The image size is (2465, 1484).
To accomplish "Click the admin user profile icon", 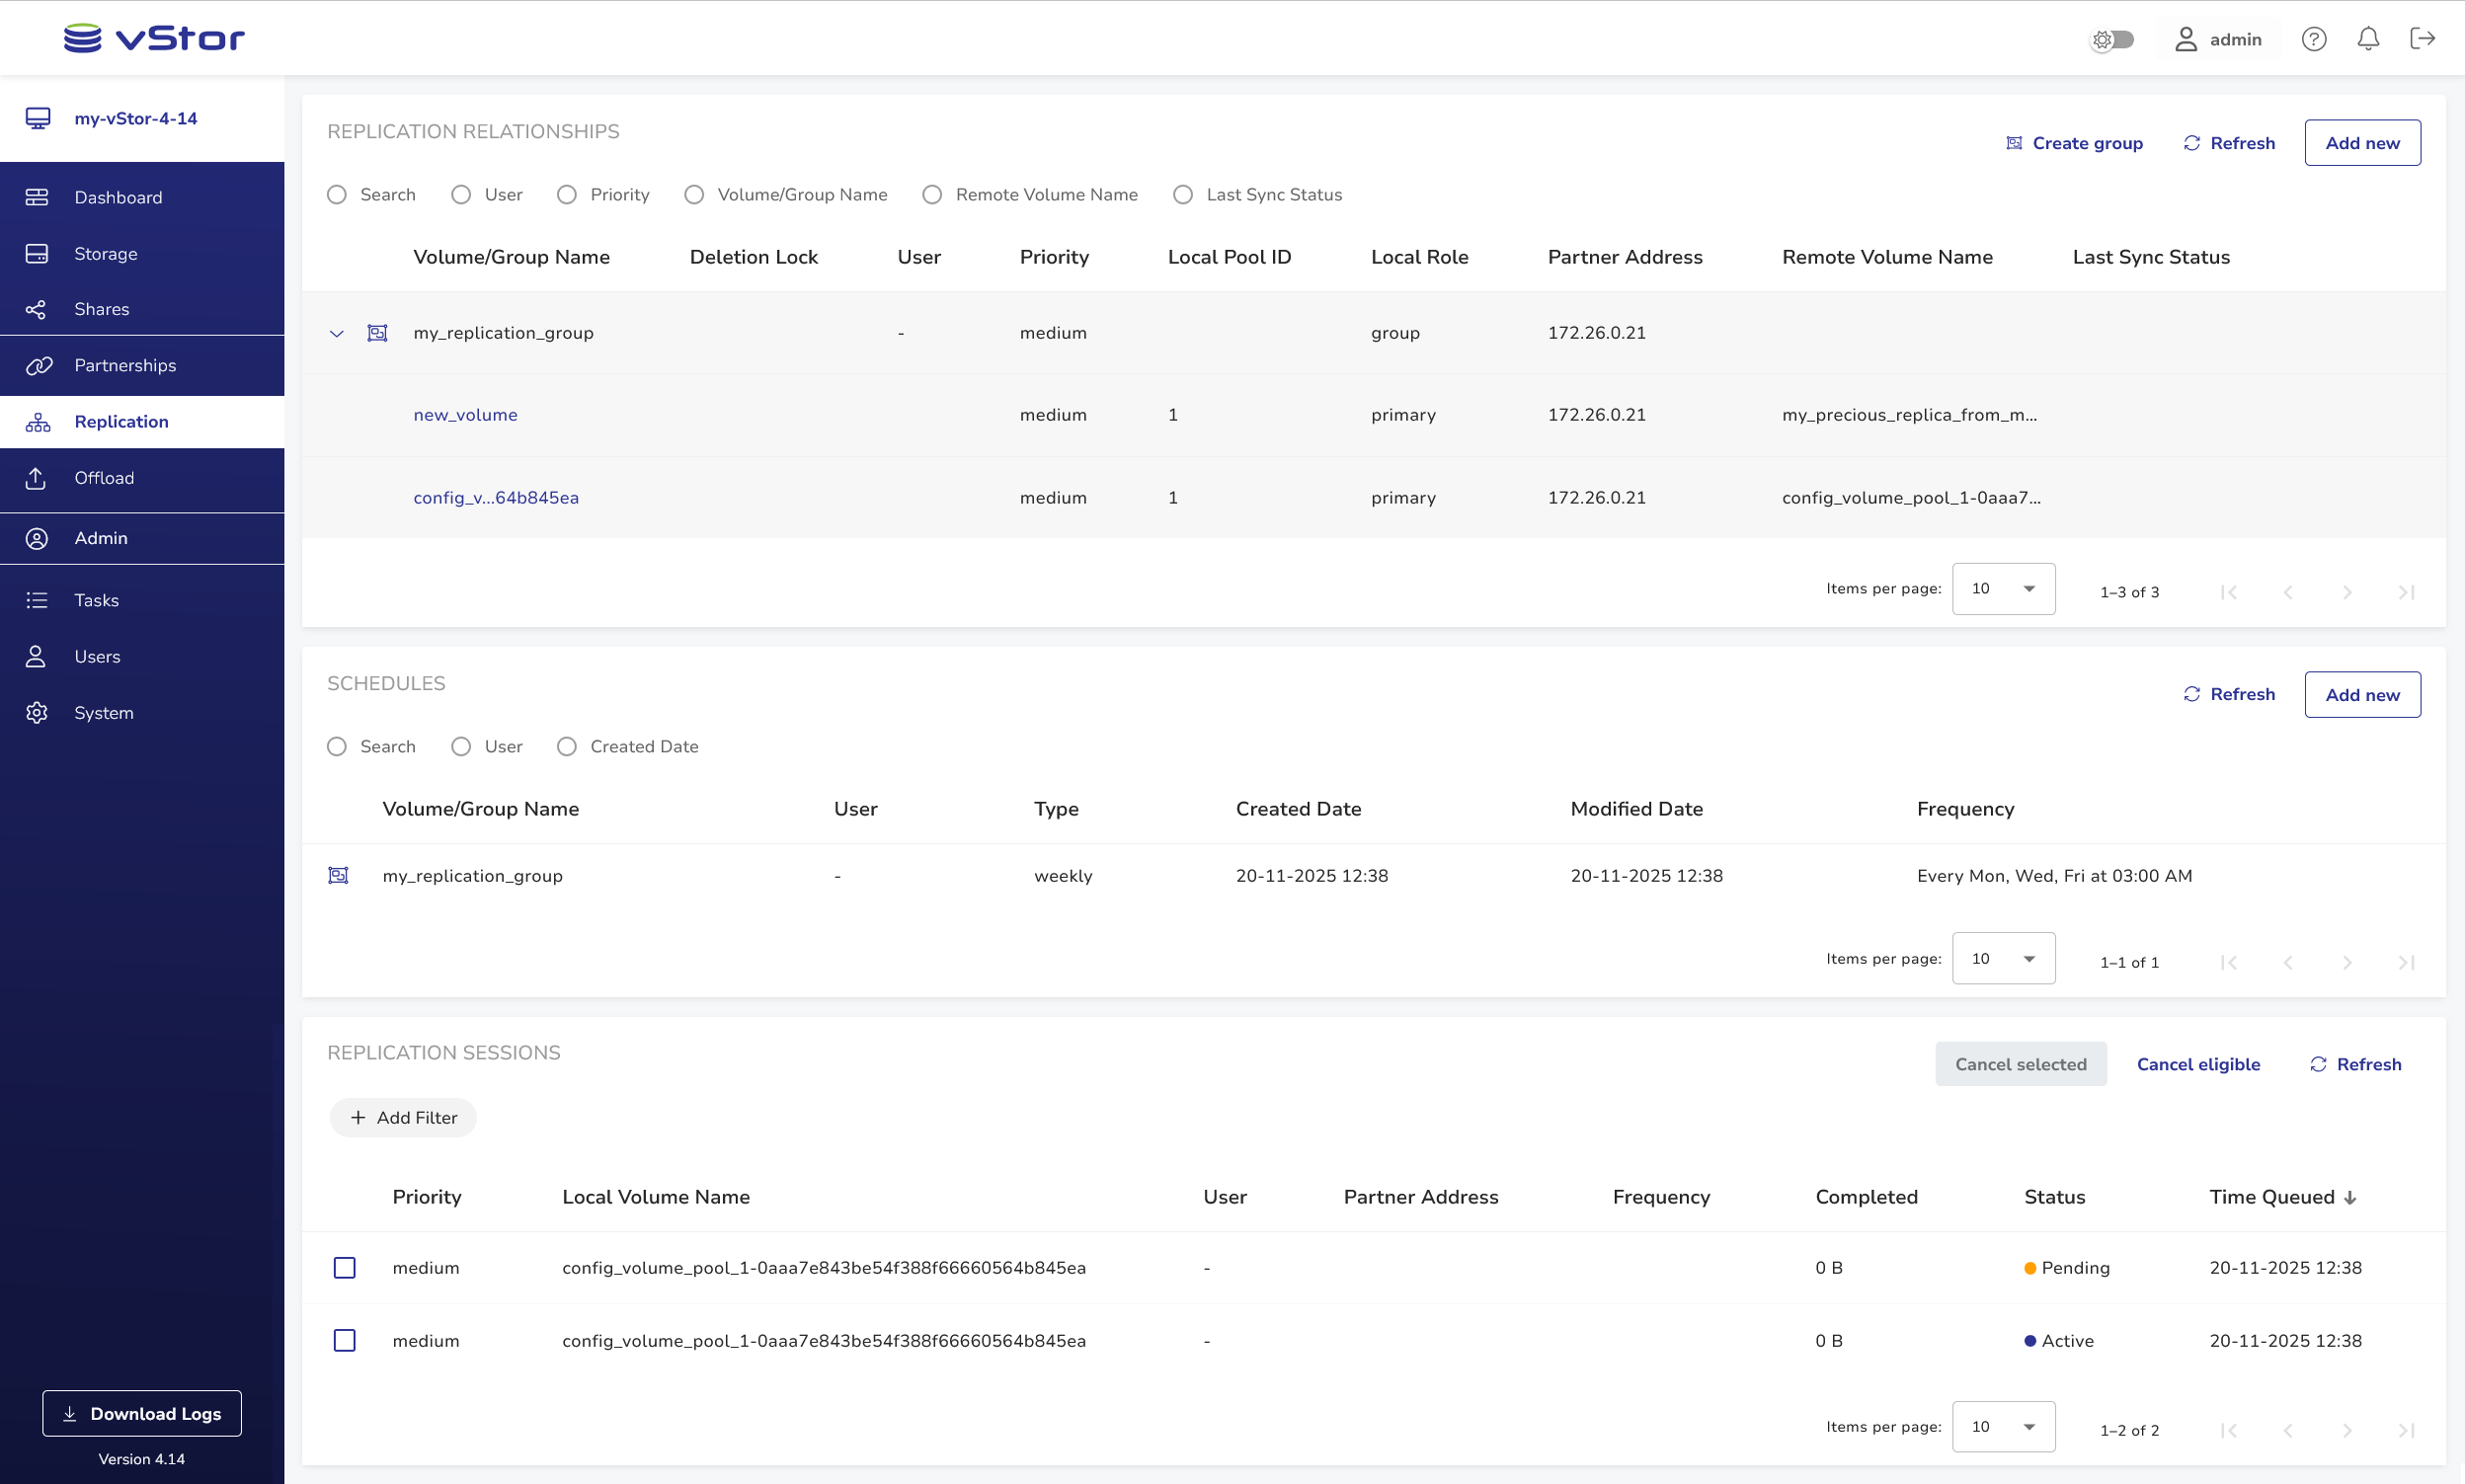I will (x=2186, y=39).
